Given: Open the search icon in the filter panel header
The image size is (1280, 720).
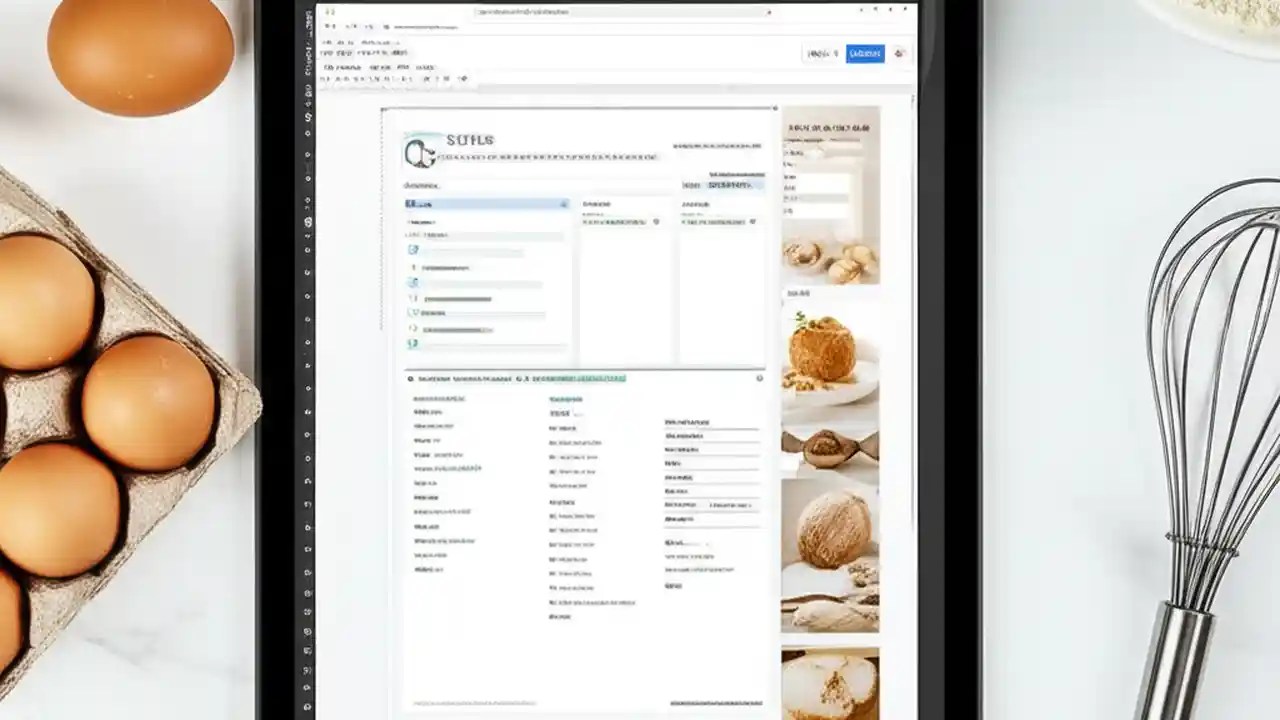Looking at the screenshot, I should 563,204.
